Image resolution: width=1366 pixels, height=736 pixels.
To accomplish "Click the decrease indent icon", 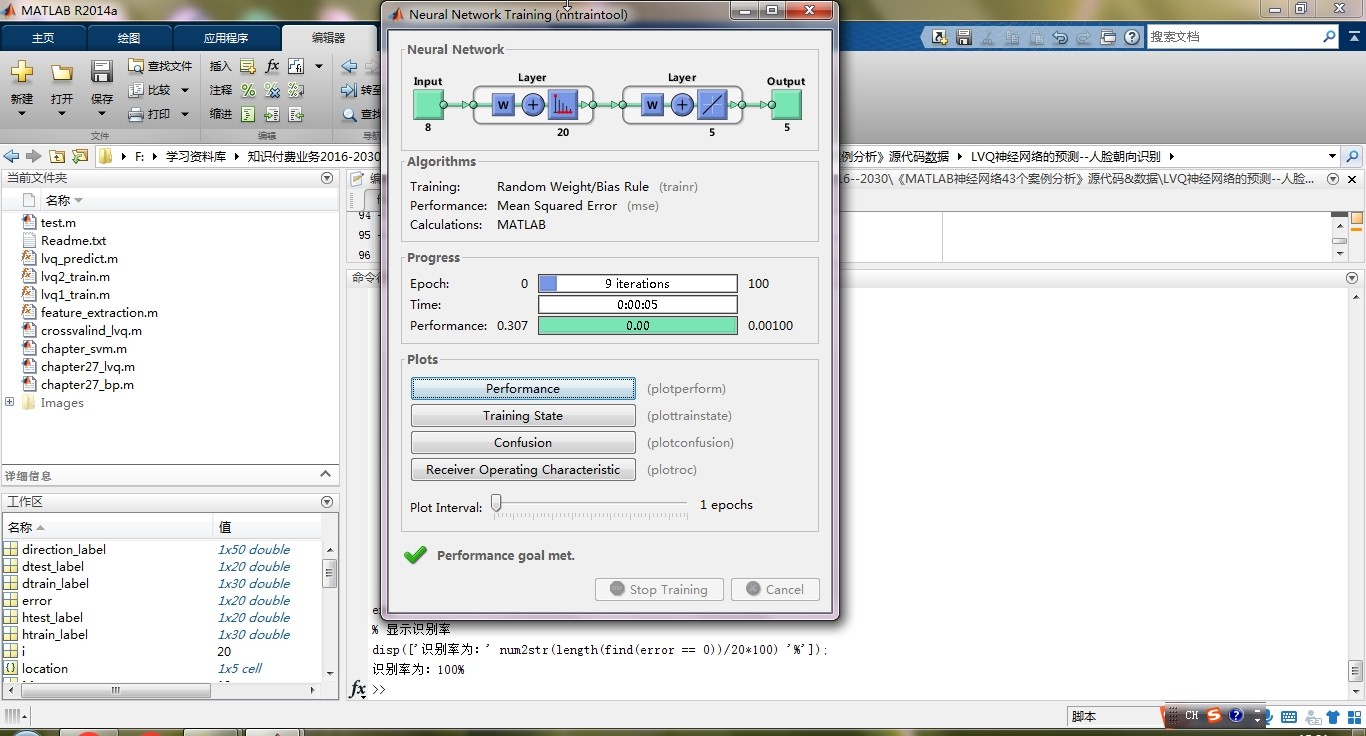I will tap(296, 114).
